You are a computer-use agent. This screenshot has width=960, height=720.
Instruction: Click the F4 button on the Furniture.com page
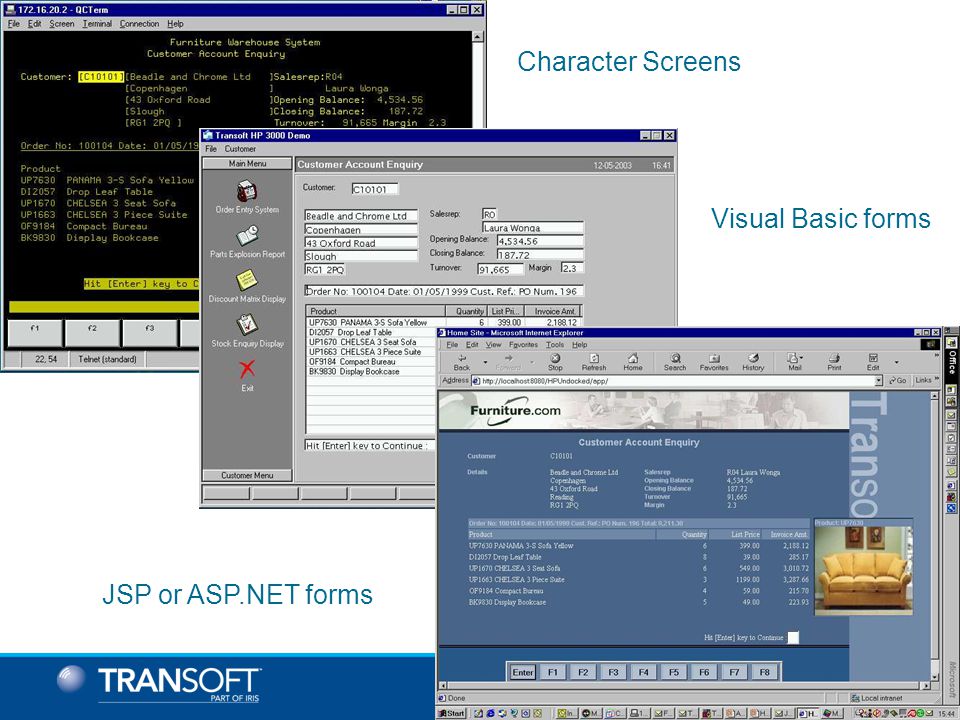(643, 672)
